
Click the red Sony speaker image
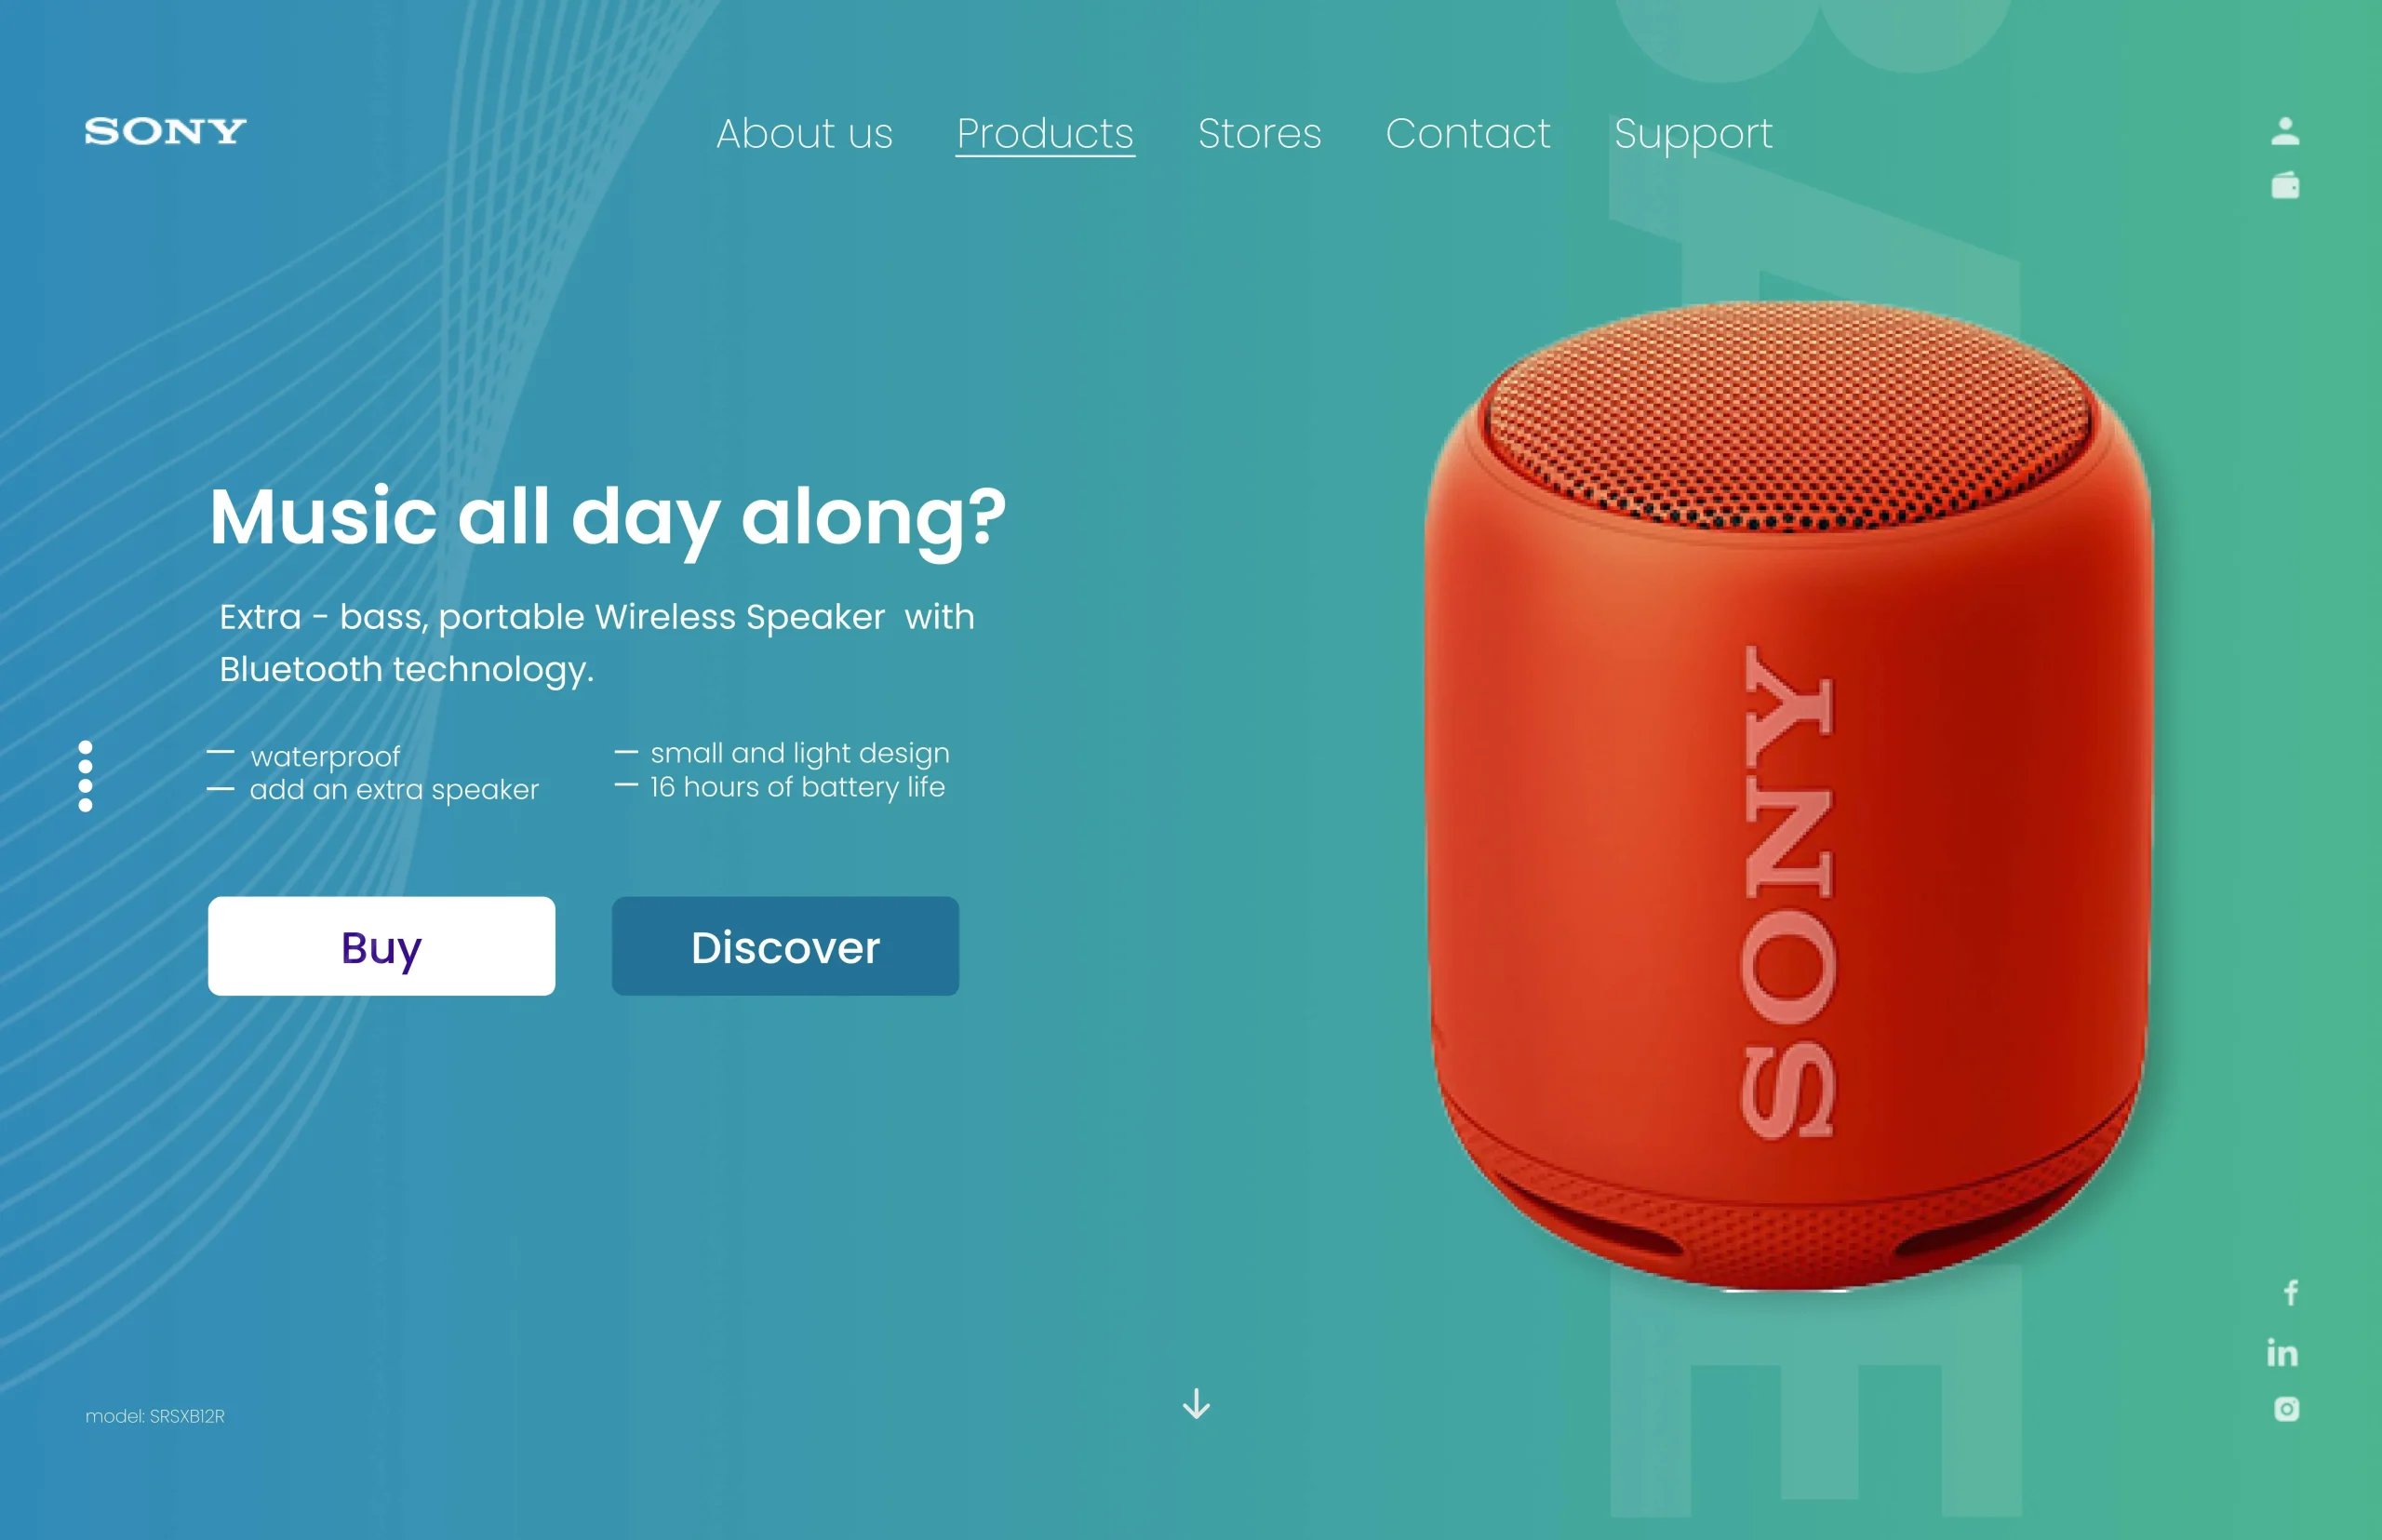coord(1788,795)
